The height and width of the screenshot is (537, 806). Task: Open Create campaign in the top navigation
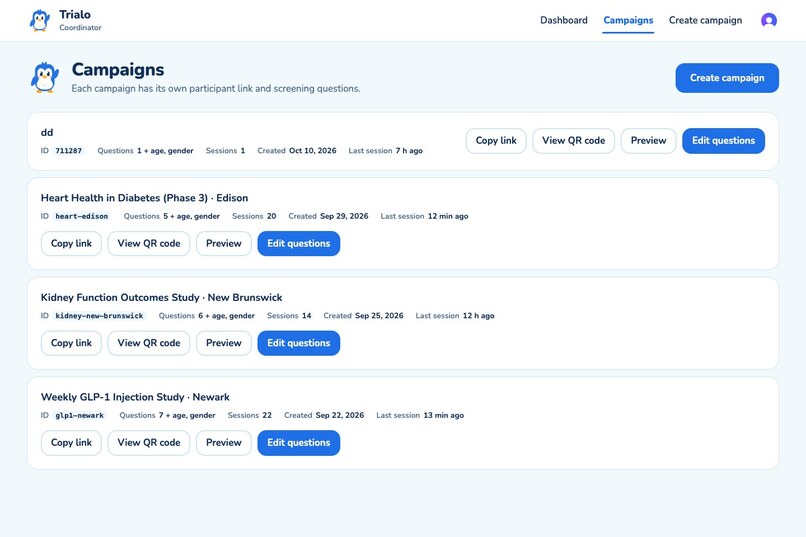705,21
